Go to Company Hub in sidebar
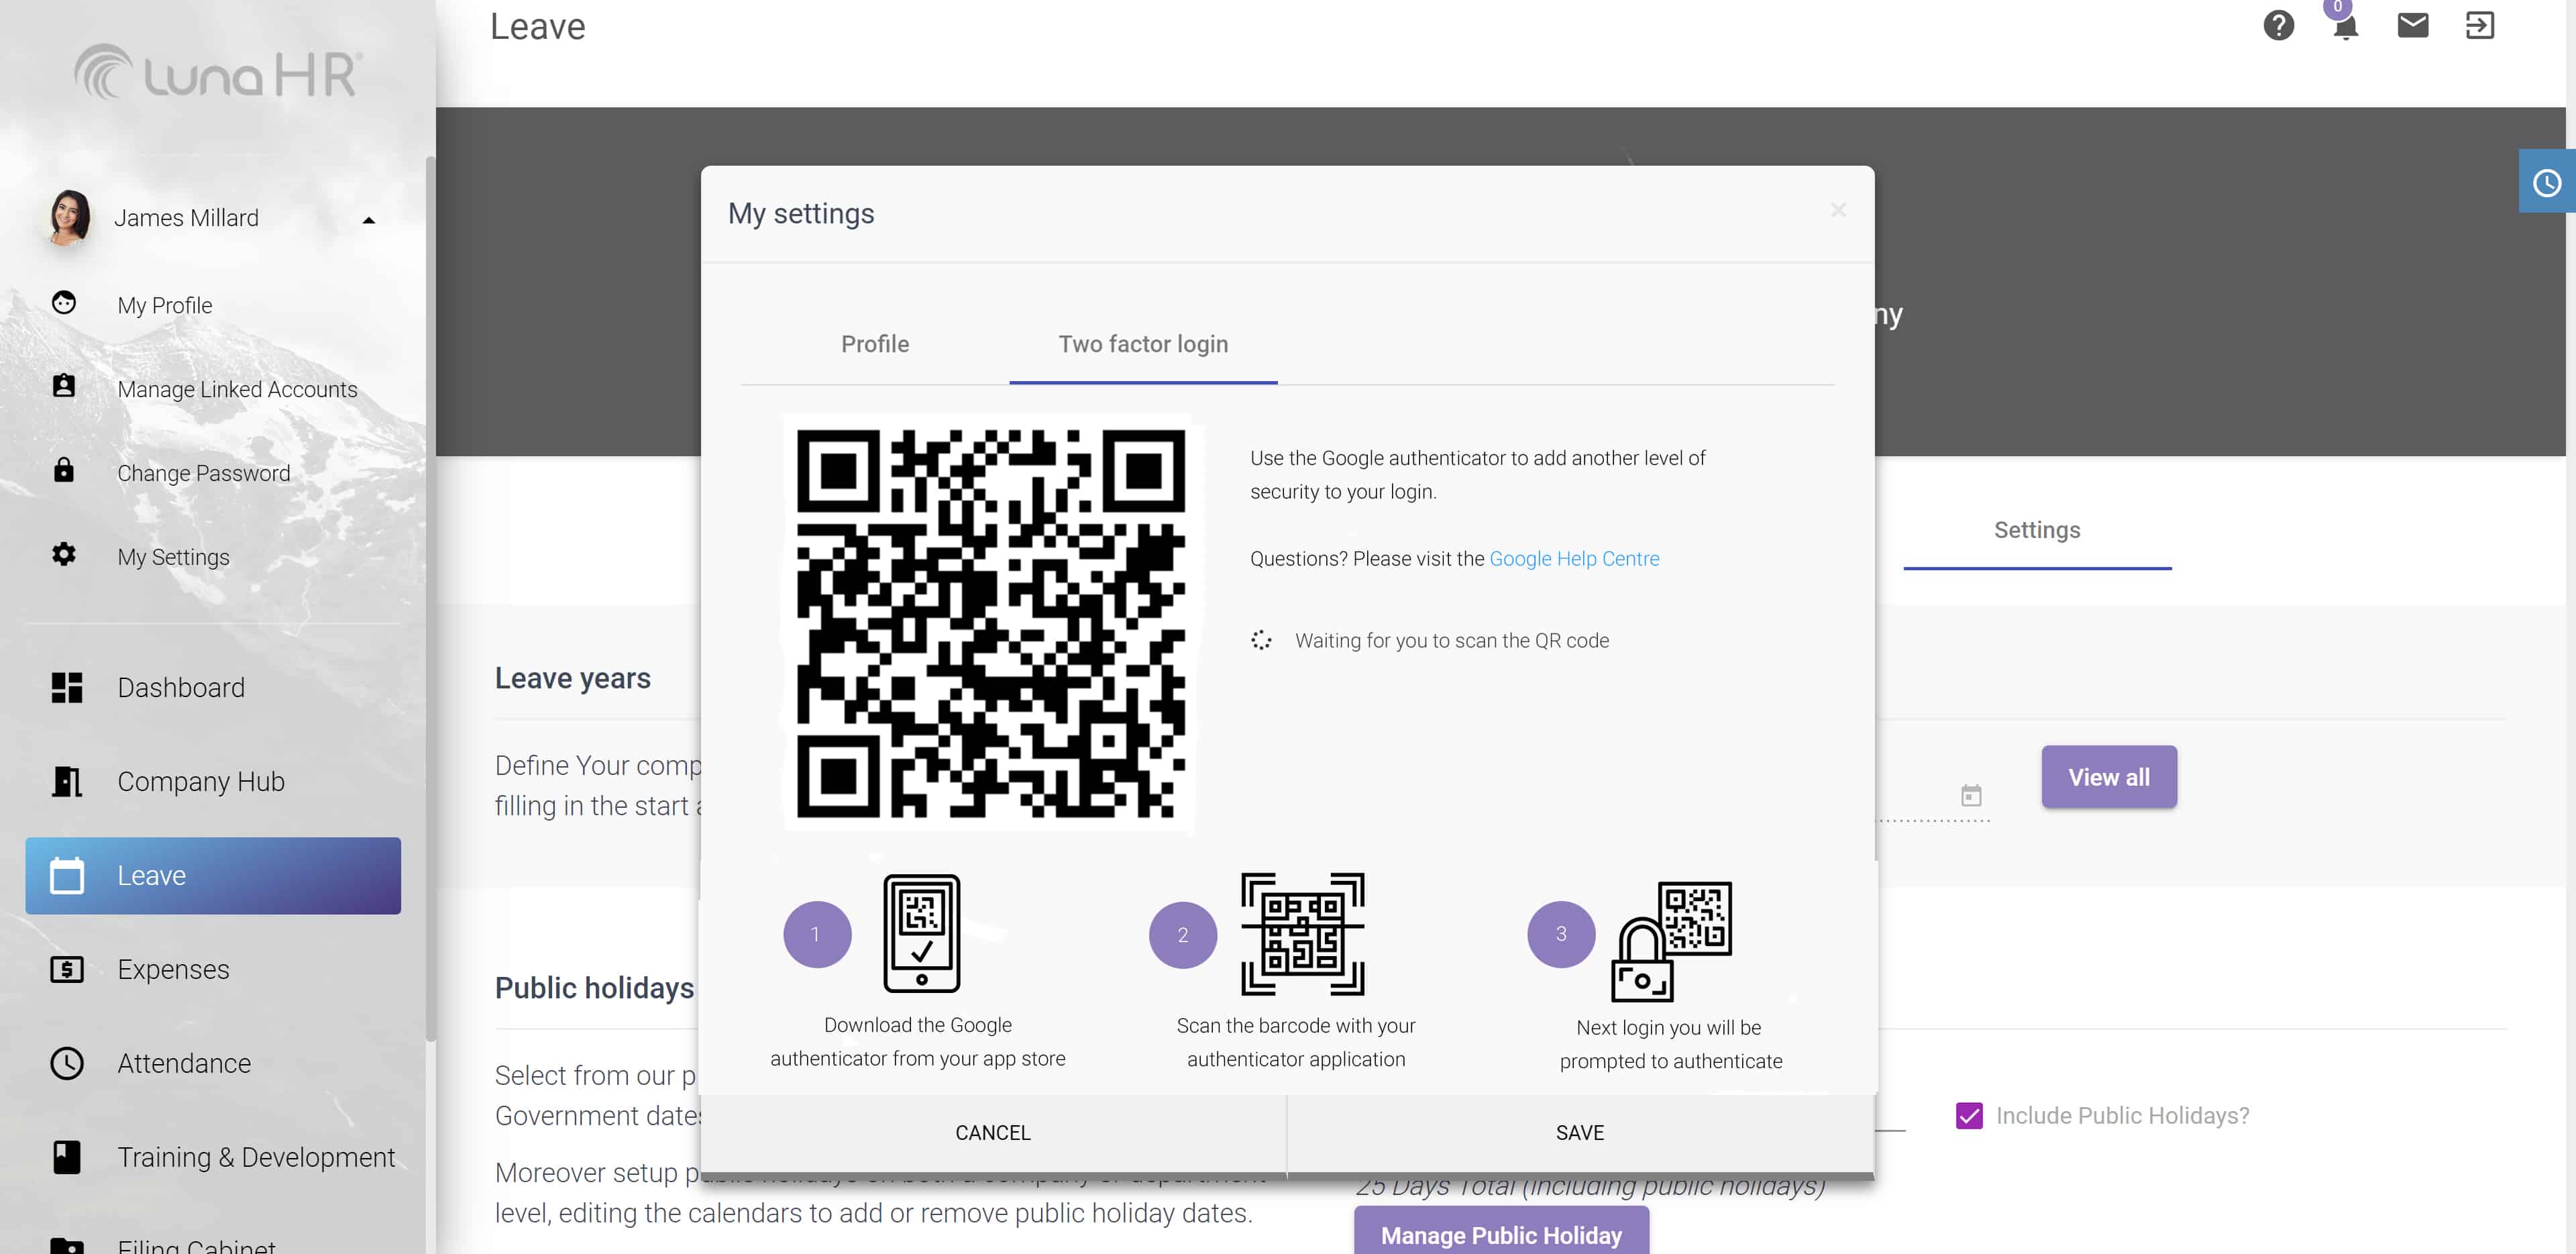The height and width of the screenshot is (1254, 2576). click(213, 781)
